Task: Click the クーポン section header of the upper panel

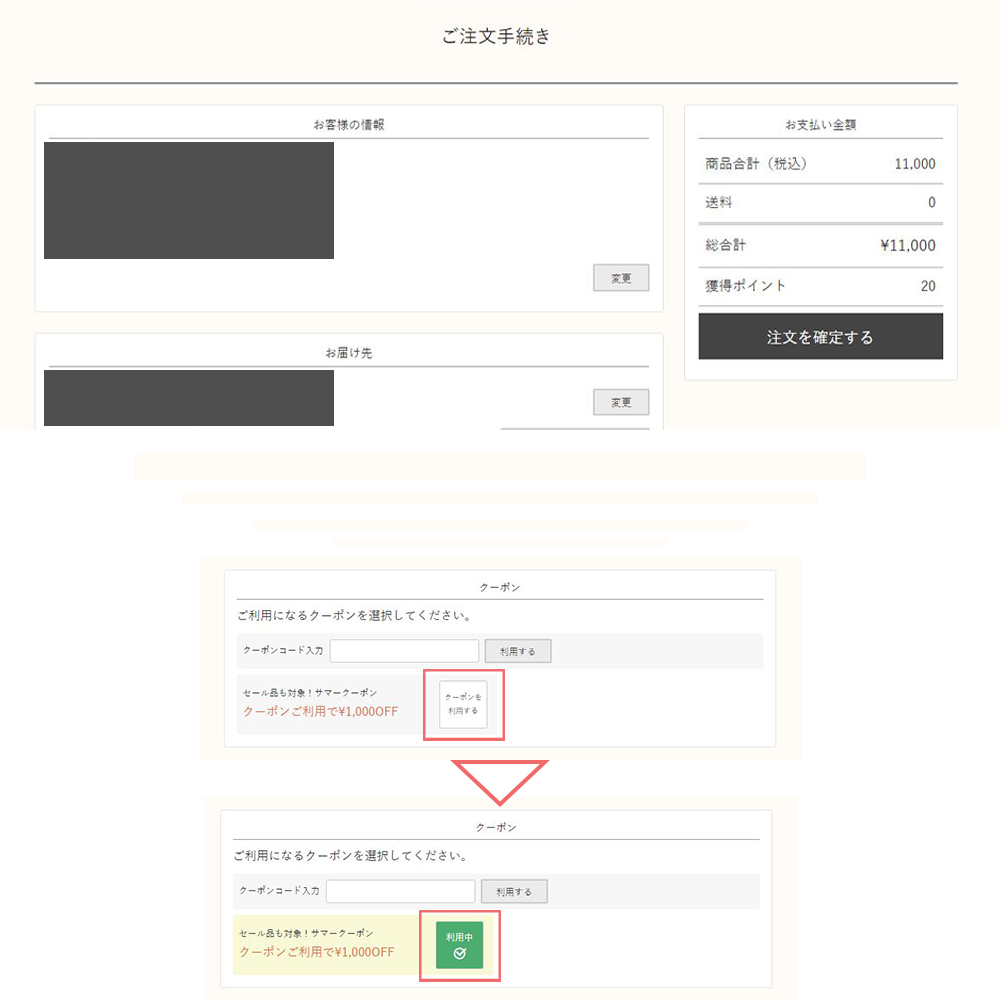Action: click(500, 587)
